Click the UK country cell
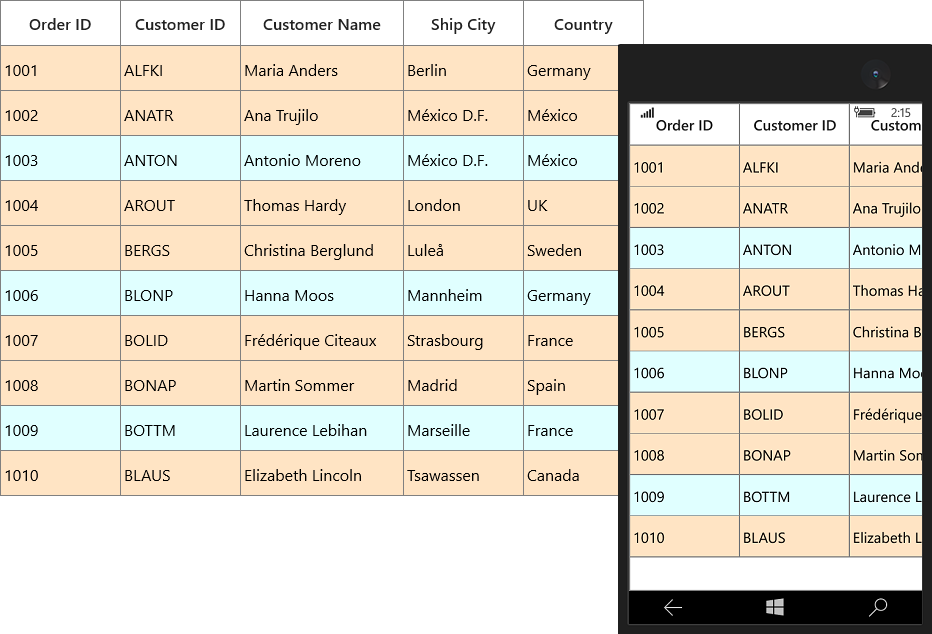 pyautogui.click(x=571, y=205)
